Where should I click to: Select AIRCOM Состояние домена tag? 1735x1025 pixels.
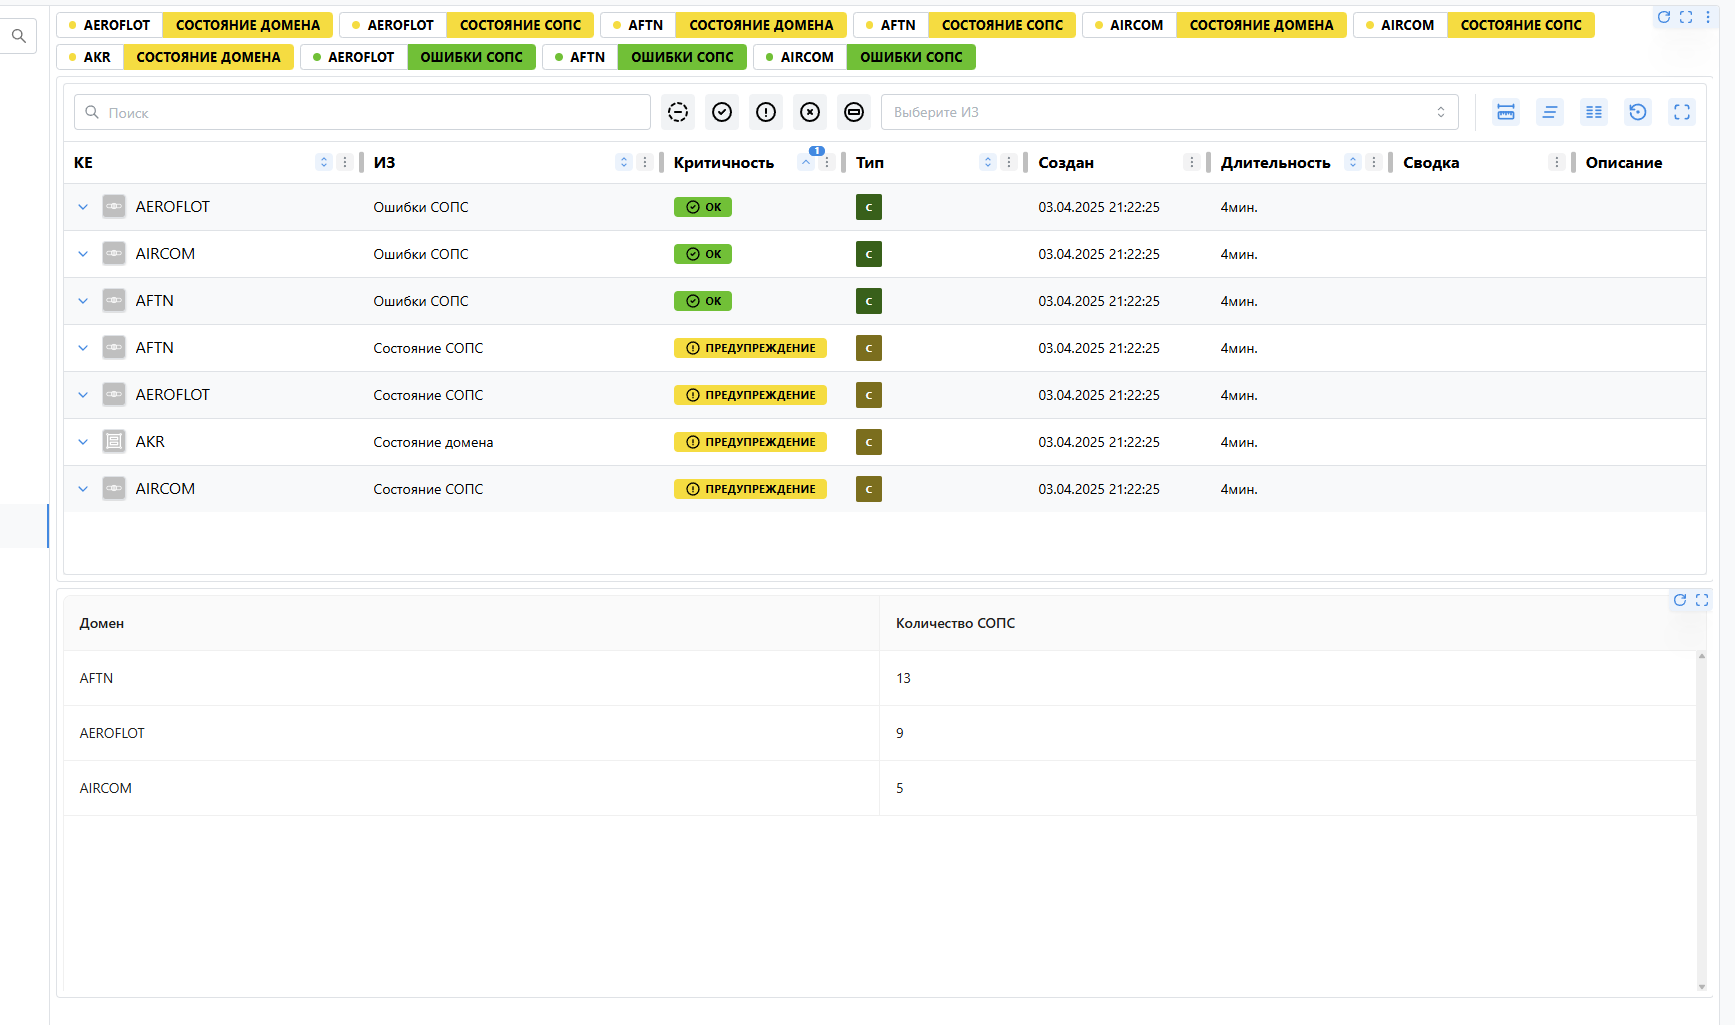click(x=1215, y=25)
